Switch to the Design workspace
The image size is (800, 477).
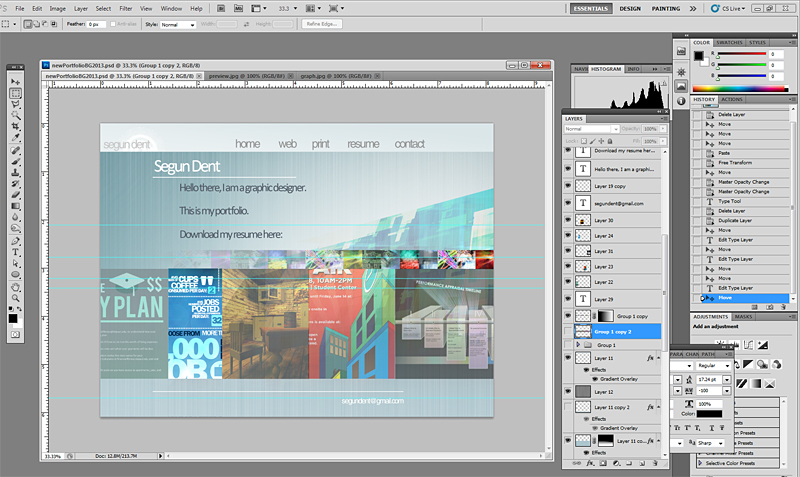[x=630, y=9]
